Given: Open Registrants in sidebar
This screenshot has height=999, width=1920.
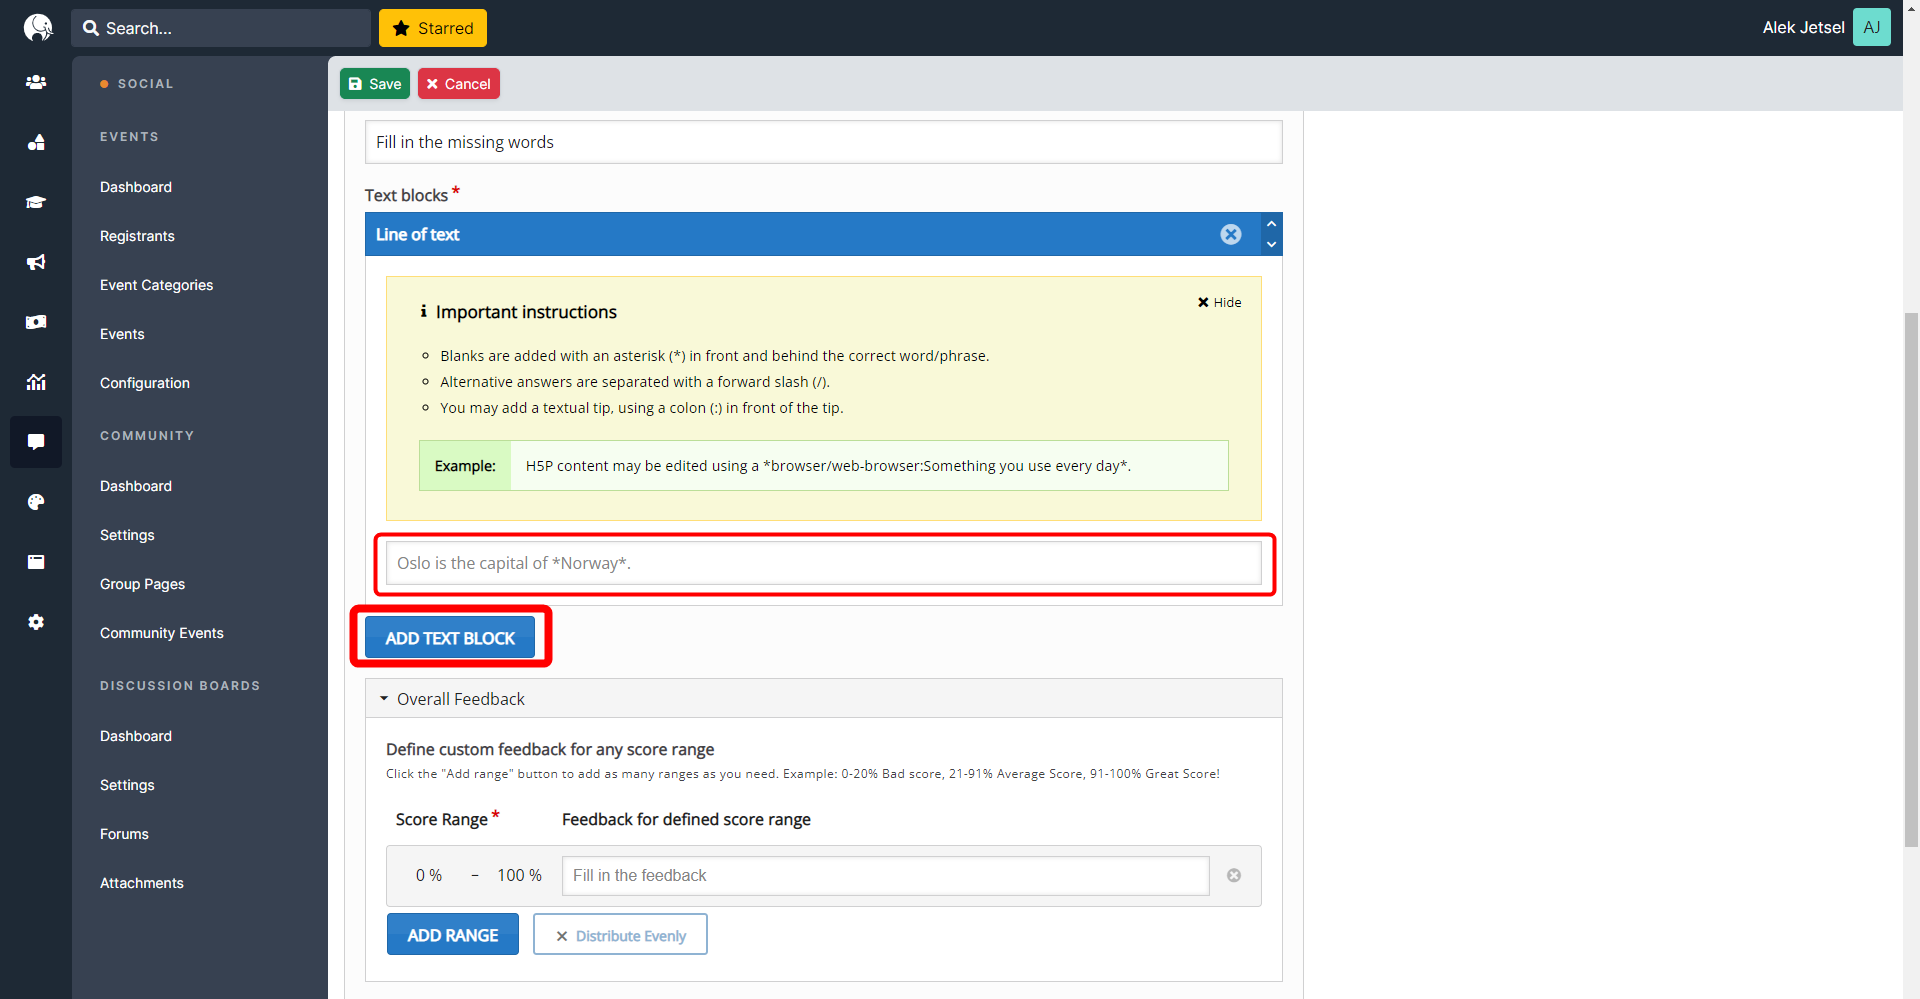Looking at the screenshot, I should 137,236.
